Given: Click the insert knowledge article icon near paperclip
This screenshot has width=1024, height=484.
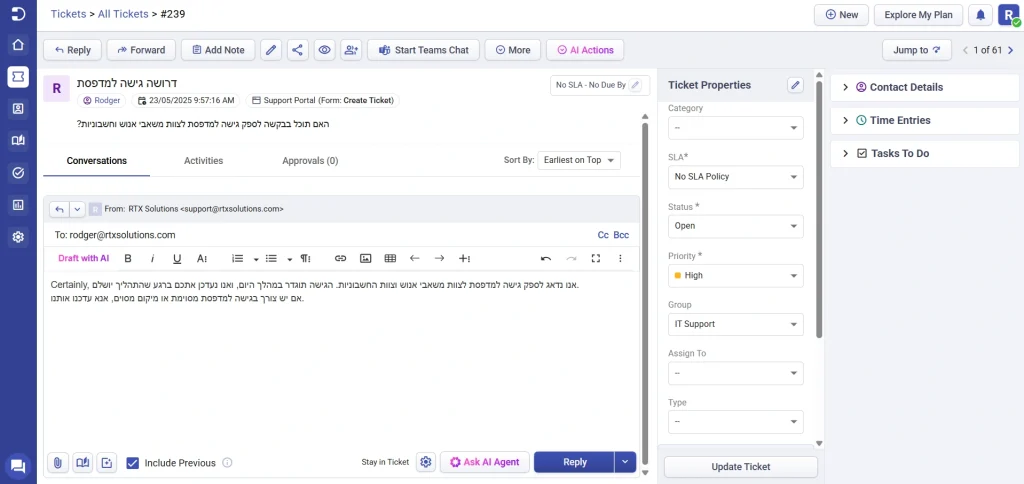Looking at the screenshot, I should [x=82, y=462].
